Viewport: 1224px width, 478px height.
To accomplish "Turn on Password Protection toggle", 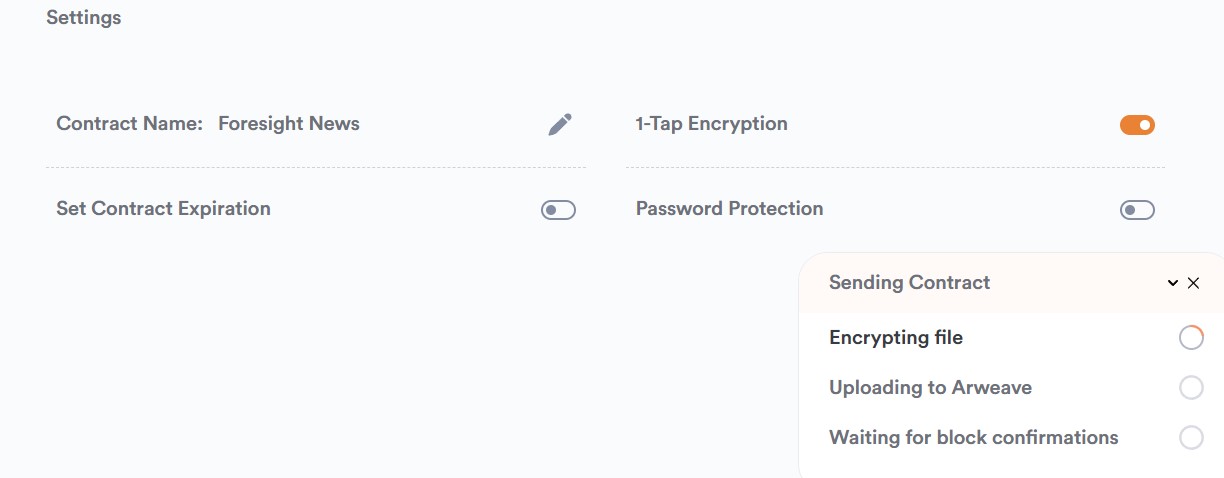I will [1137, 210].
